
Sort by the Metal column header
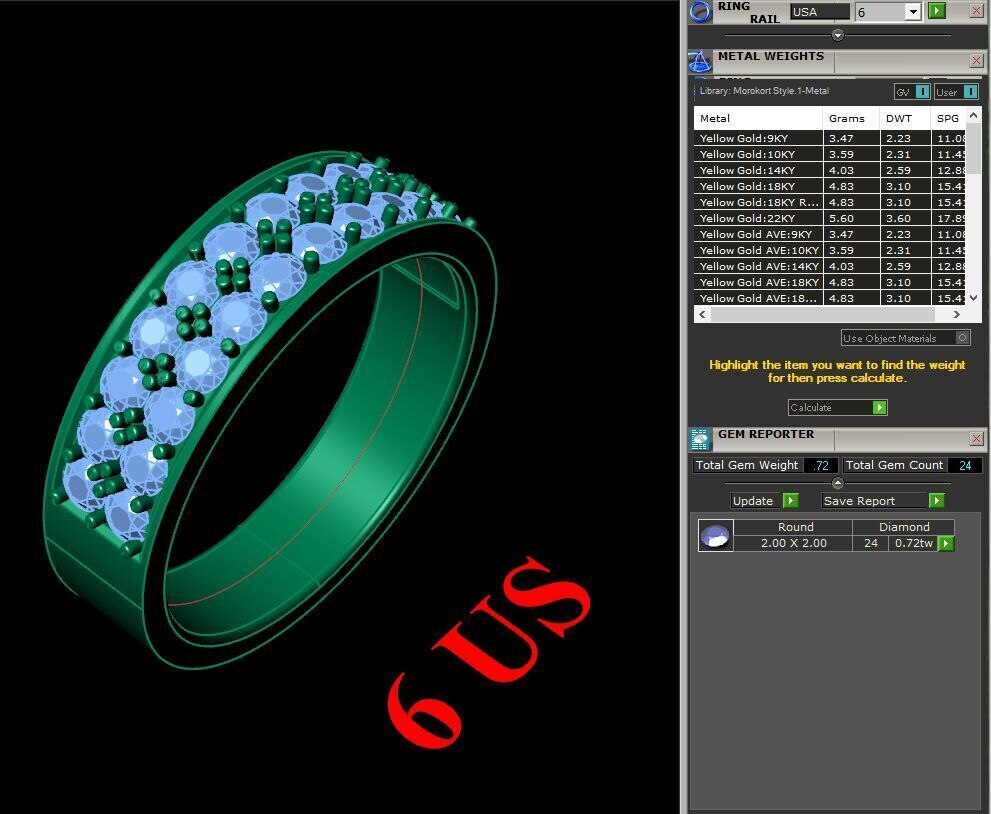tap(758, 118)
